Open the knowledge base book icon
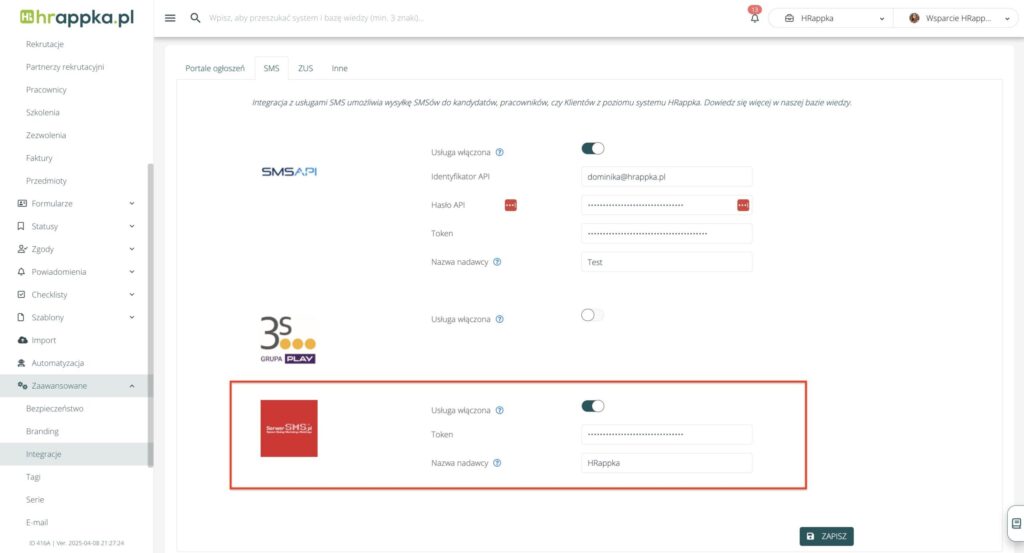Viewport: 1024px width, 553px height. pos(1015,523)
